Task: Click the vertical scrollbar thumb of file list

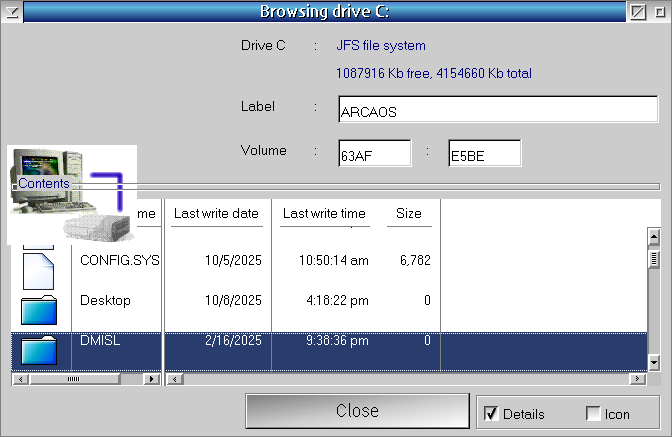Action: tap(654, 259)
